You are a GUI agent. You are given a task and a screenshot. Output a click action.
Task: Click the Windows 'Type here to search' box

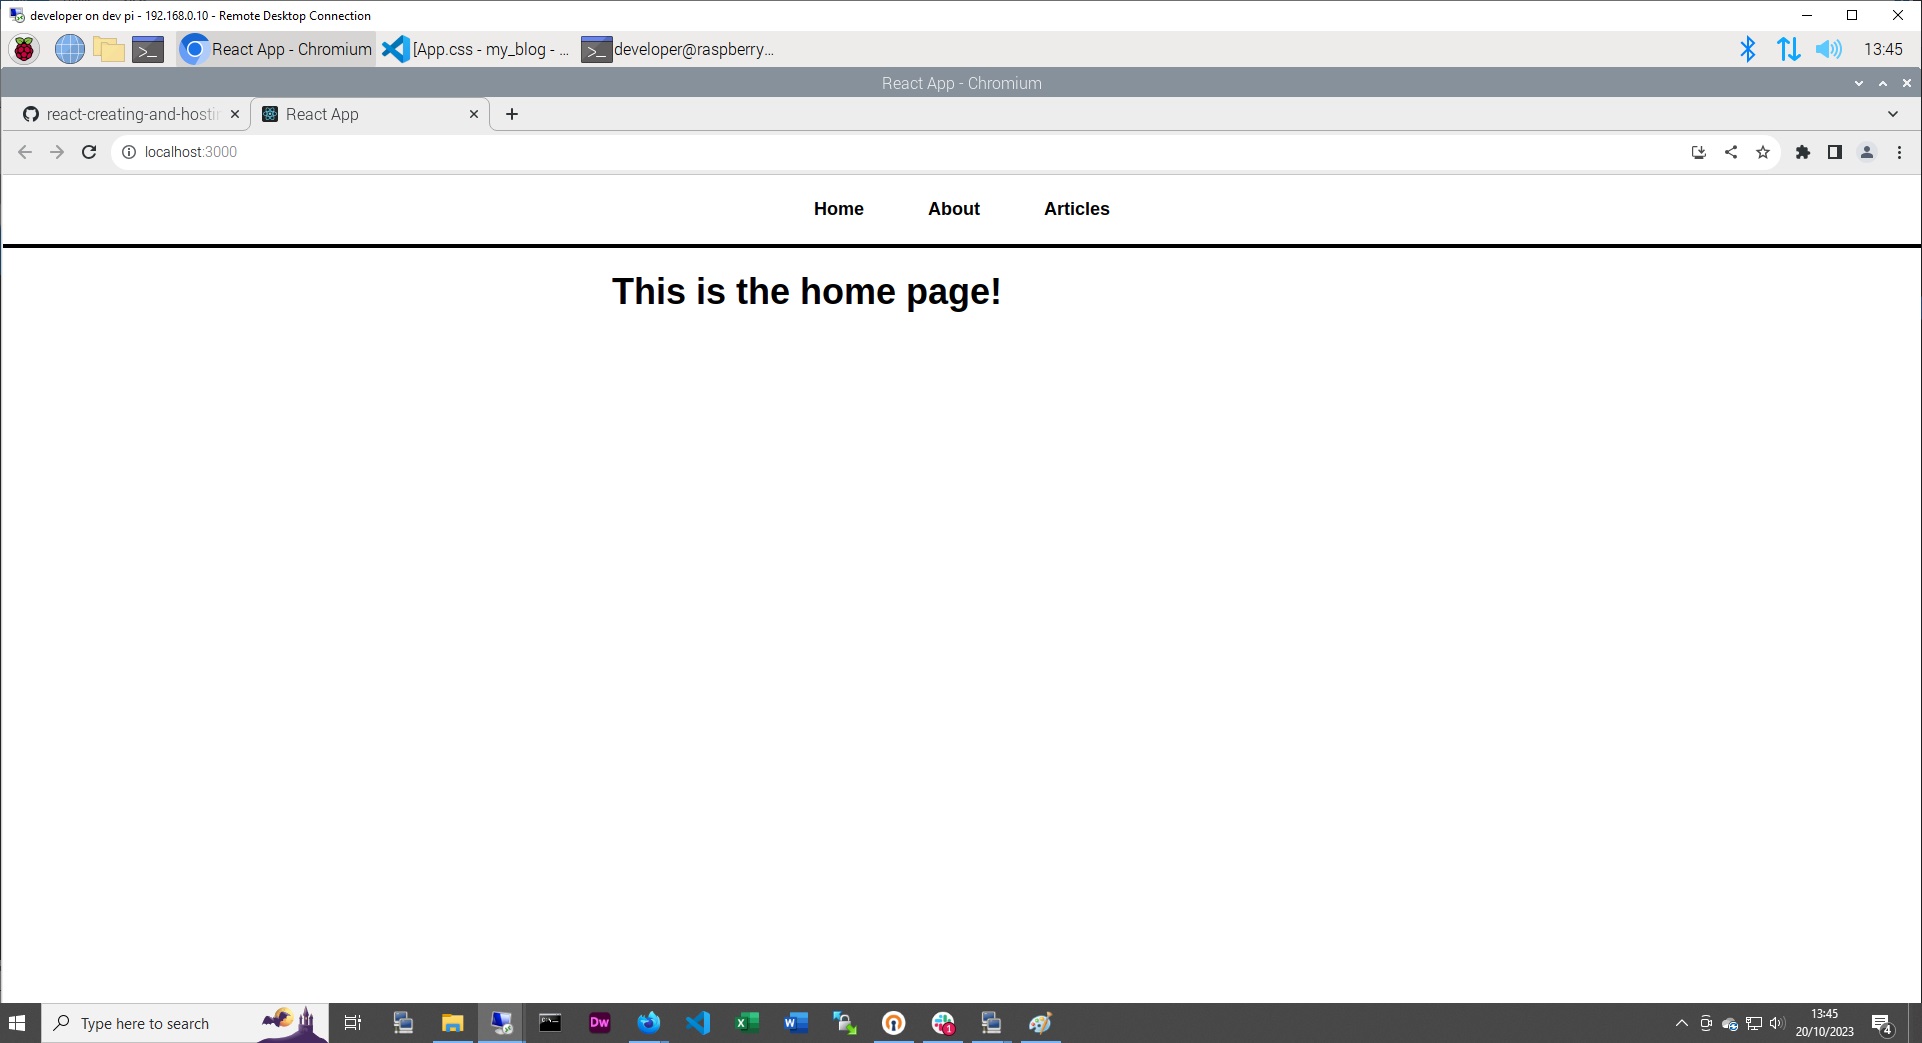point(185,1023)
